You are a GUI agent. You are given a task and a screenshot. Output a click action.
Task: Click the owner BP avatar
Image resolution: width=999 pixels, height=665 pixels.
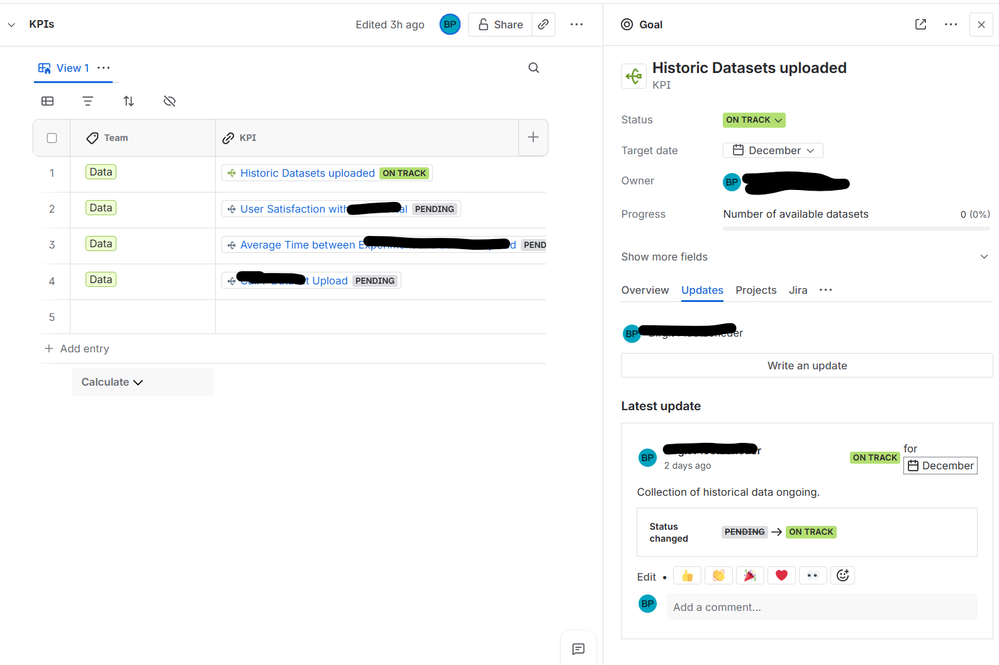732,182
